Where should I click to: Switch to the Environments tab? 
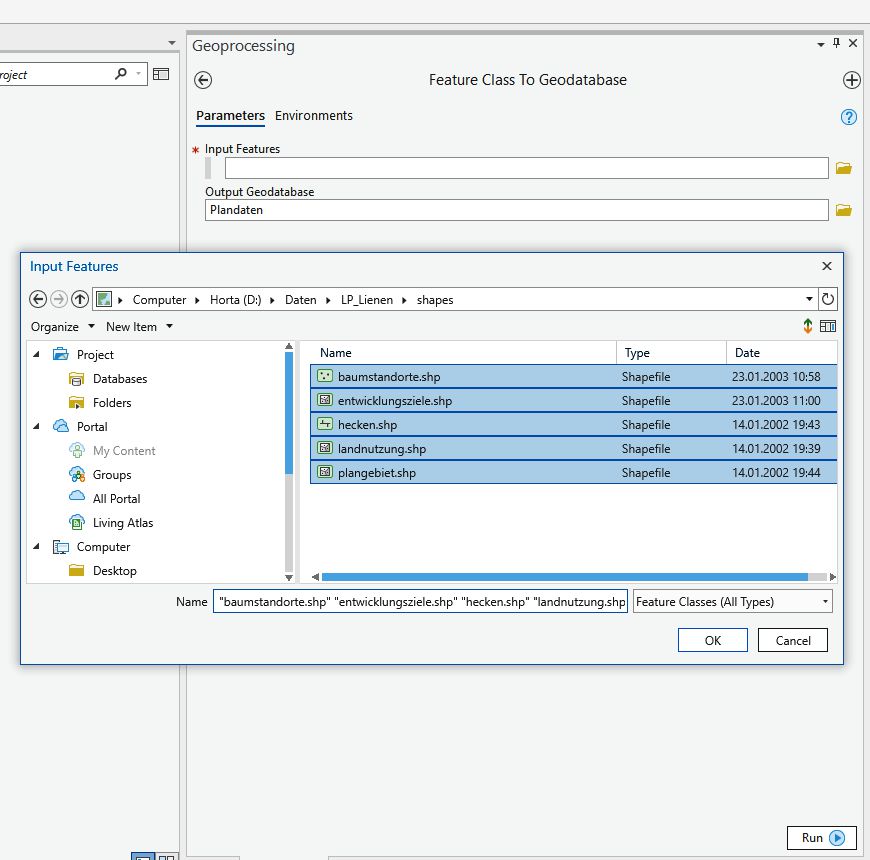point(314,116)
